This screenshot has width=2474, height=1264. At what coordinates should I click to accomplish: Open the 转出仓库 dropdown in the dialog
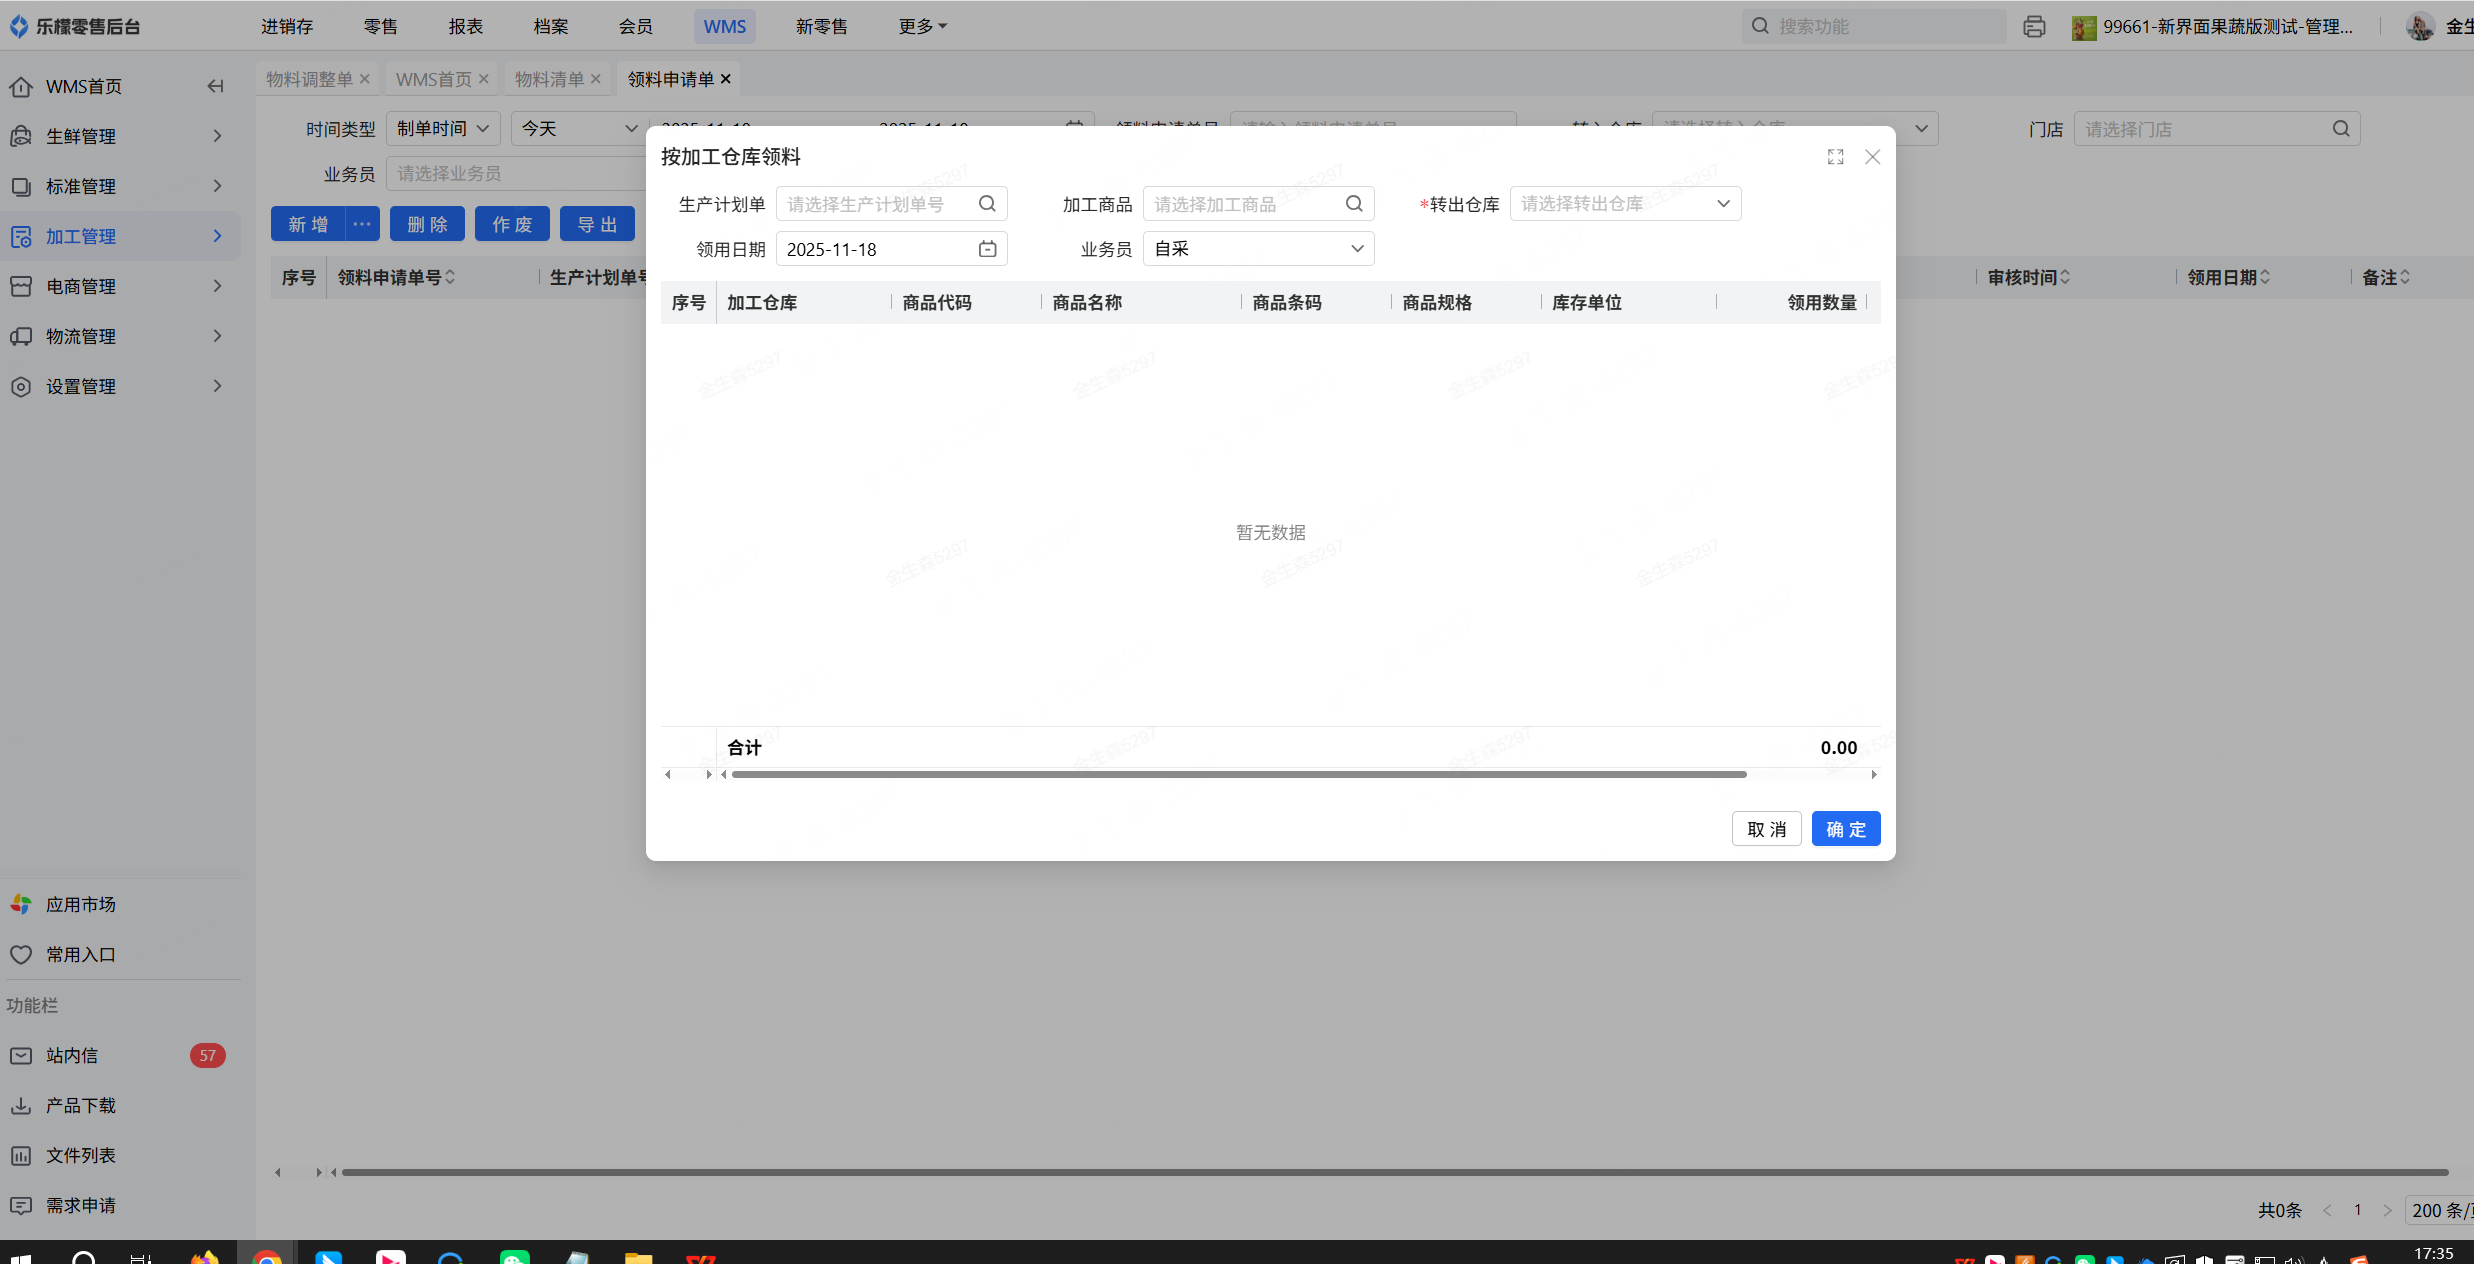(1625, 204)
